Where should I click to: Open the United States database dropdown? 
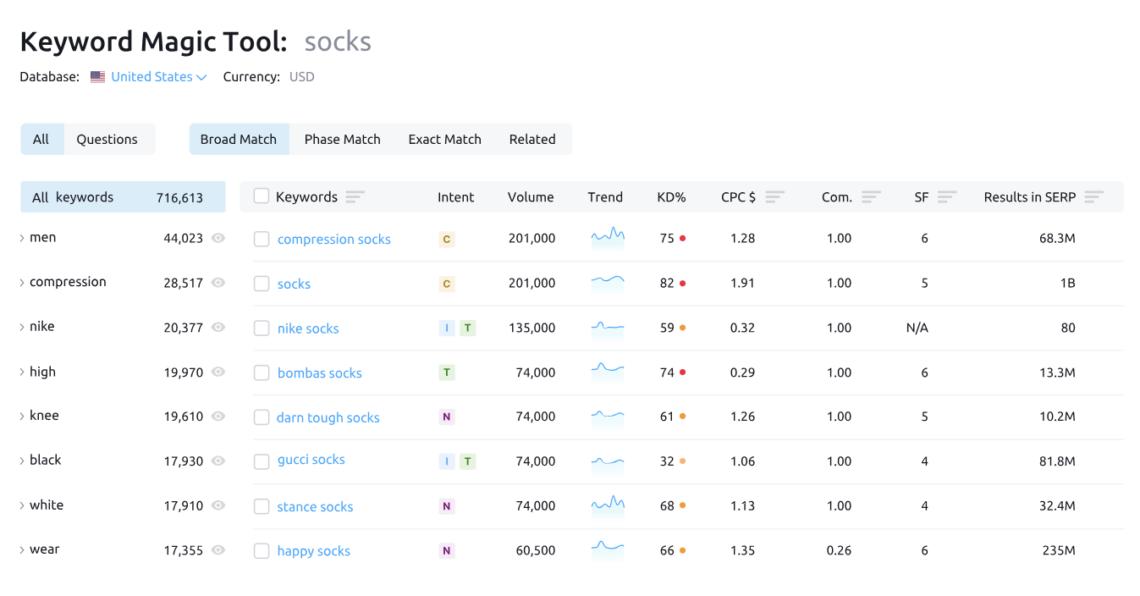click(158, 77)
